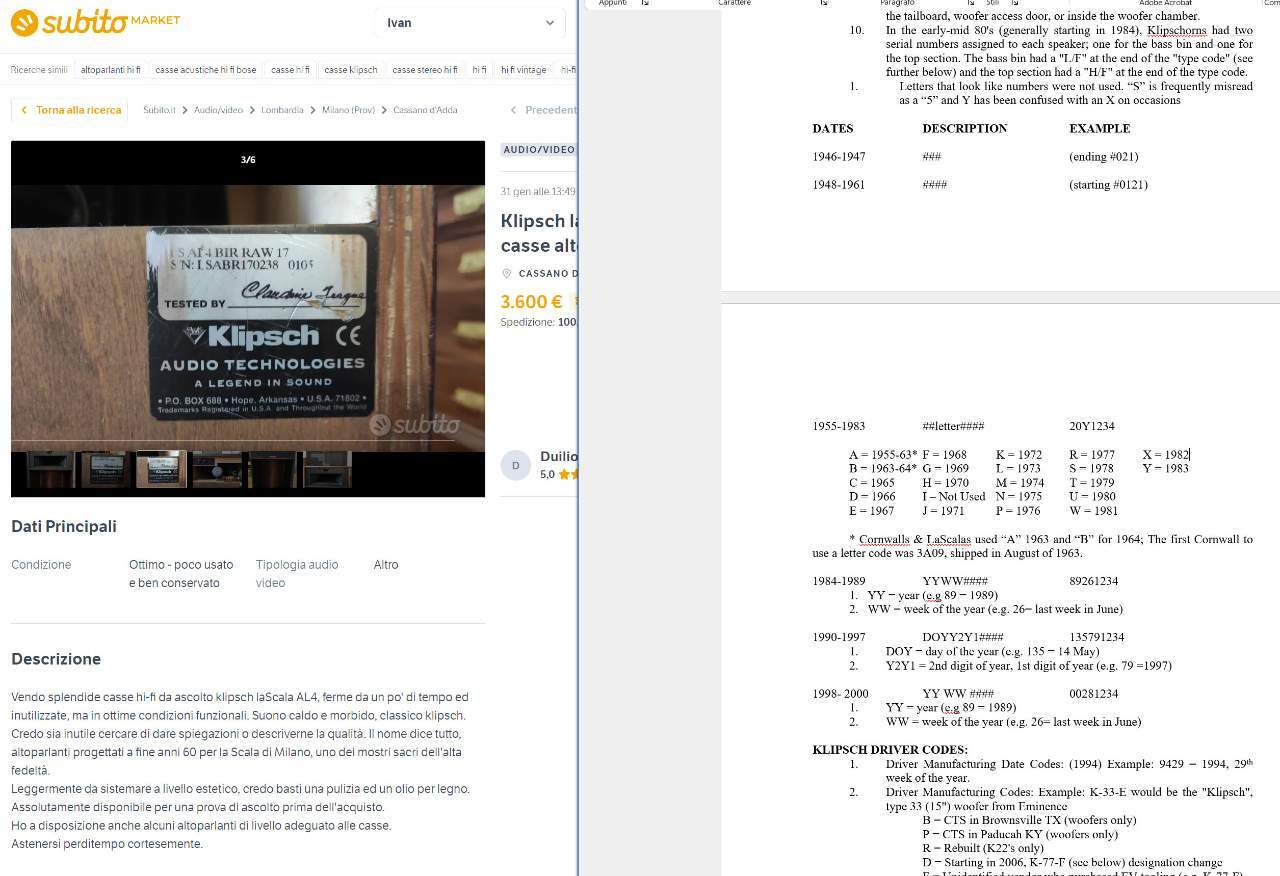The image size is (1280, 876).
Task: Open the Audio/video breadcrumb
Action: (x=218, y=110)
